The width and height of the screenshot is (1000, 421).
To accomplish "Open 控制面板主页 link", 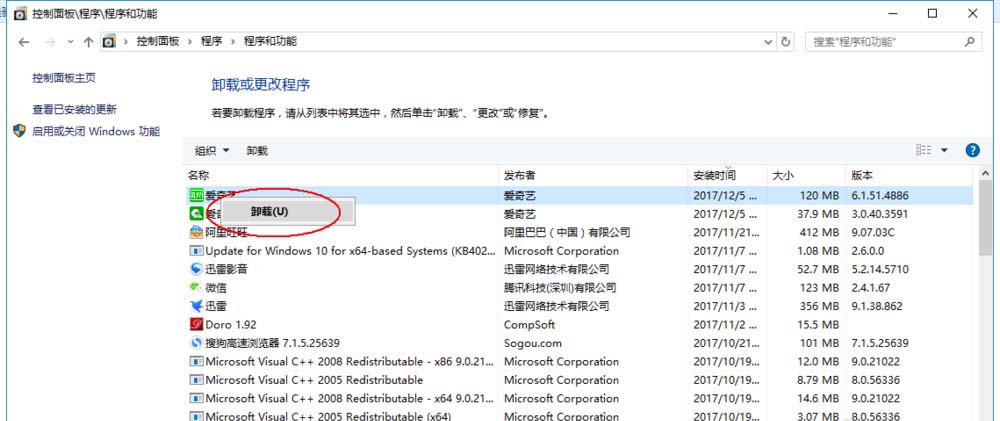I will coord(64,78).
